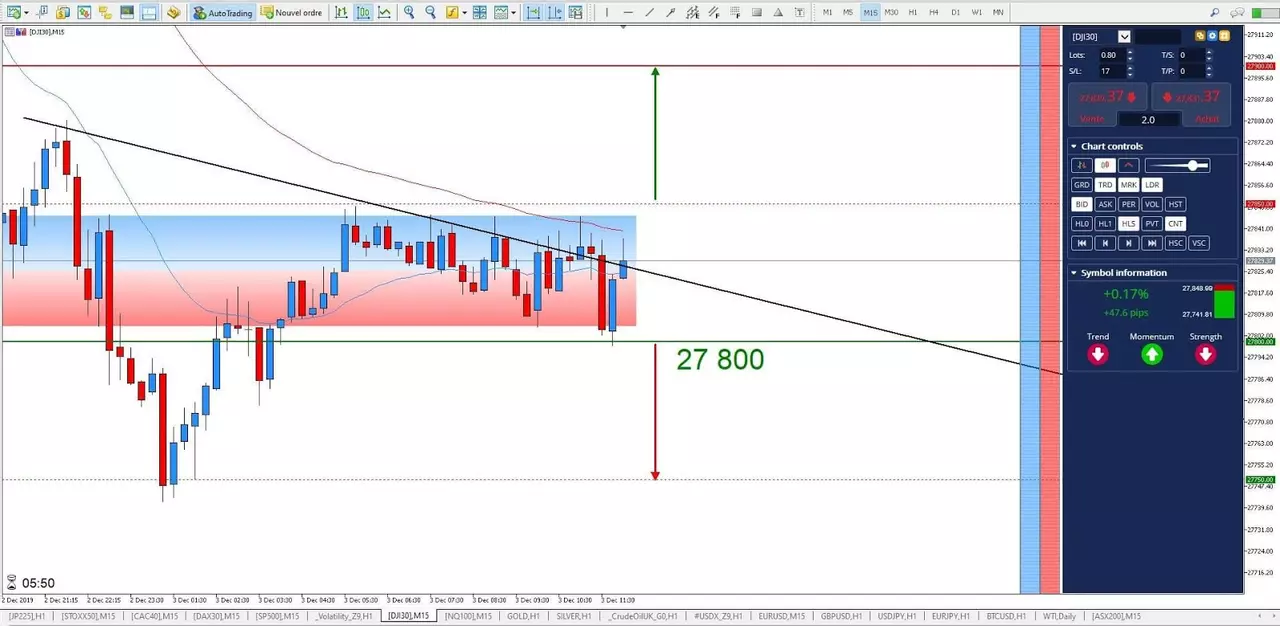Open the profiles icon in the toolbar
This screenshot has height=626, width=1280.
click(63, 13)
